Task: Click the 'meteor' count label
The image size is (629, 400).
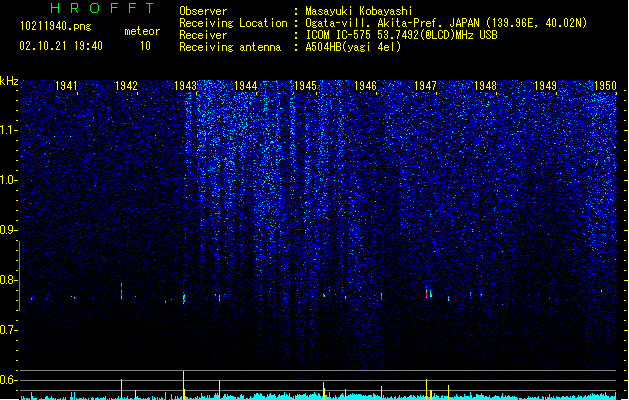Action: pyautogui.click(x=142, y=31)
